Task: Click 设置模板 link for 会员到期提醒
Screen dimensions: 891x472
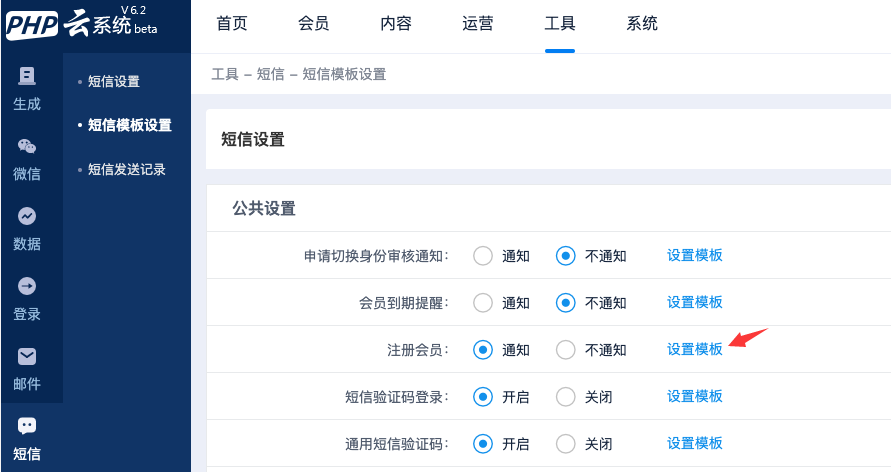Action: 695,302
